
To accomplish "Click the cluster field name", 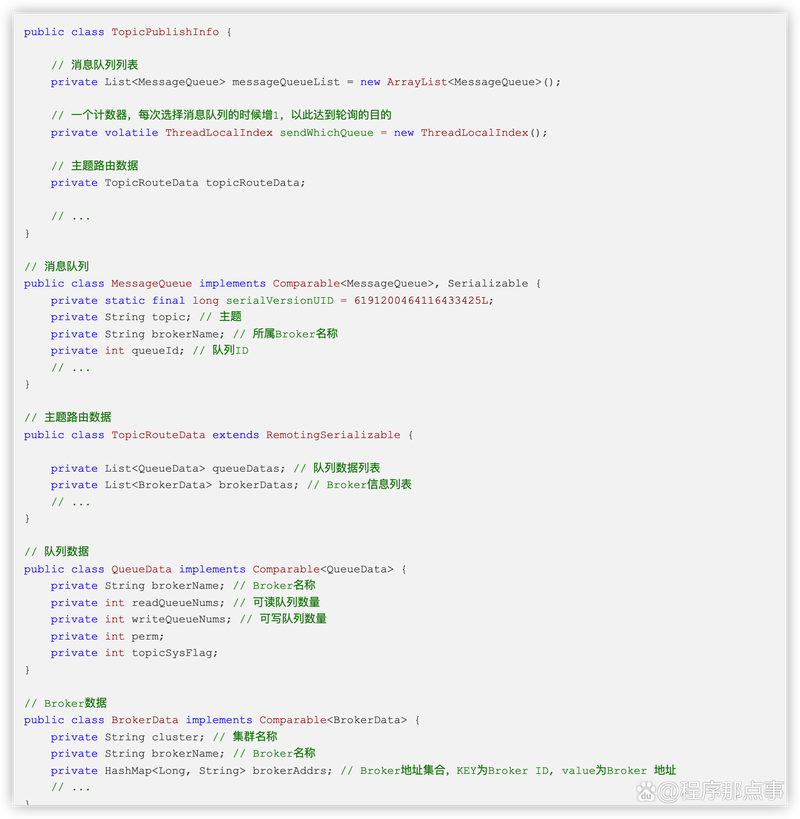I will point(175,737).
